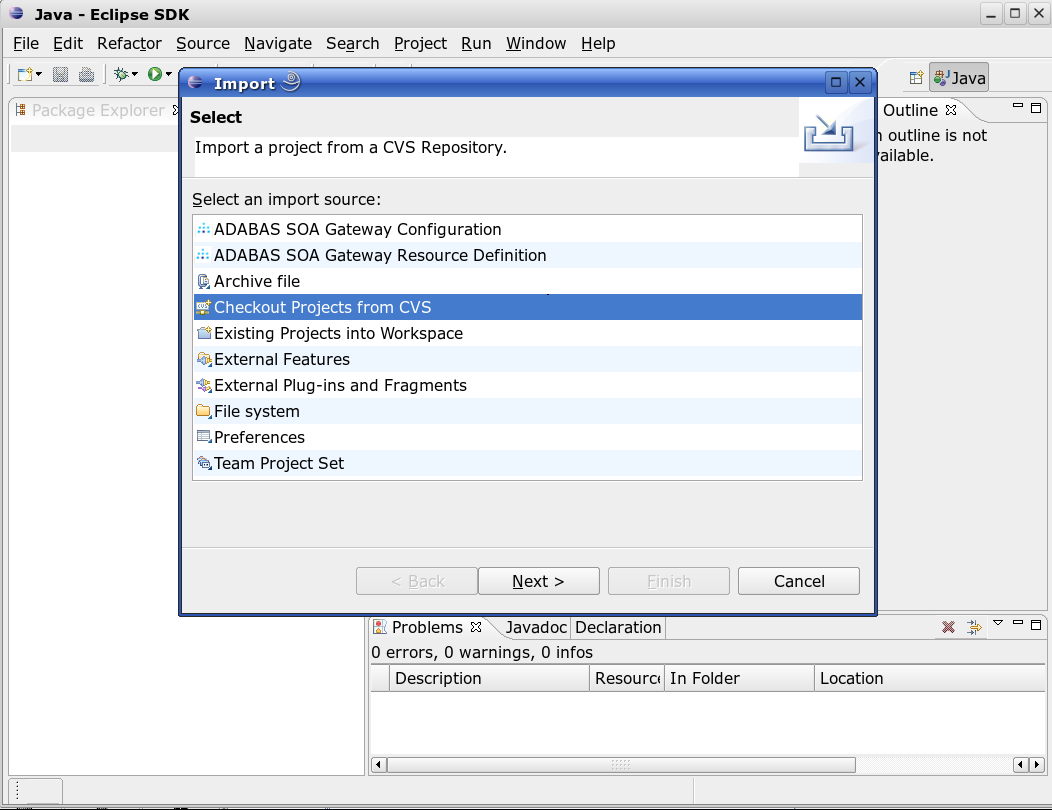
Task: Open the File menu
Action: pyautogui.click(x=26, y=44)
